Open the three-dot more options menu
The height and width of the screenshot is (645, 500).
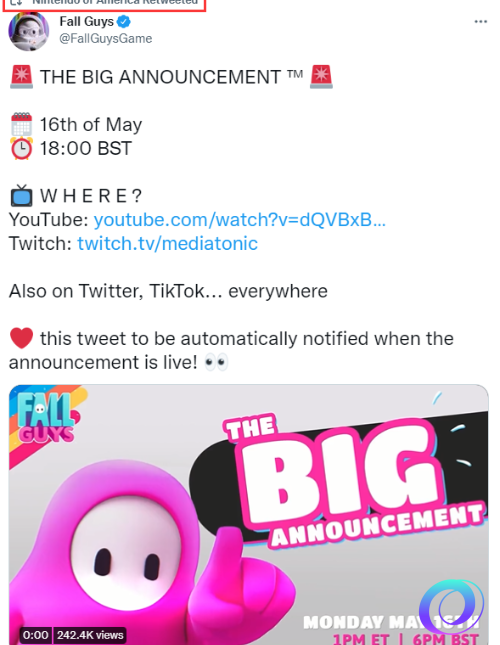click(480, 21)
